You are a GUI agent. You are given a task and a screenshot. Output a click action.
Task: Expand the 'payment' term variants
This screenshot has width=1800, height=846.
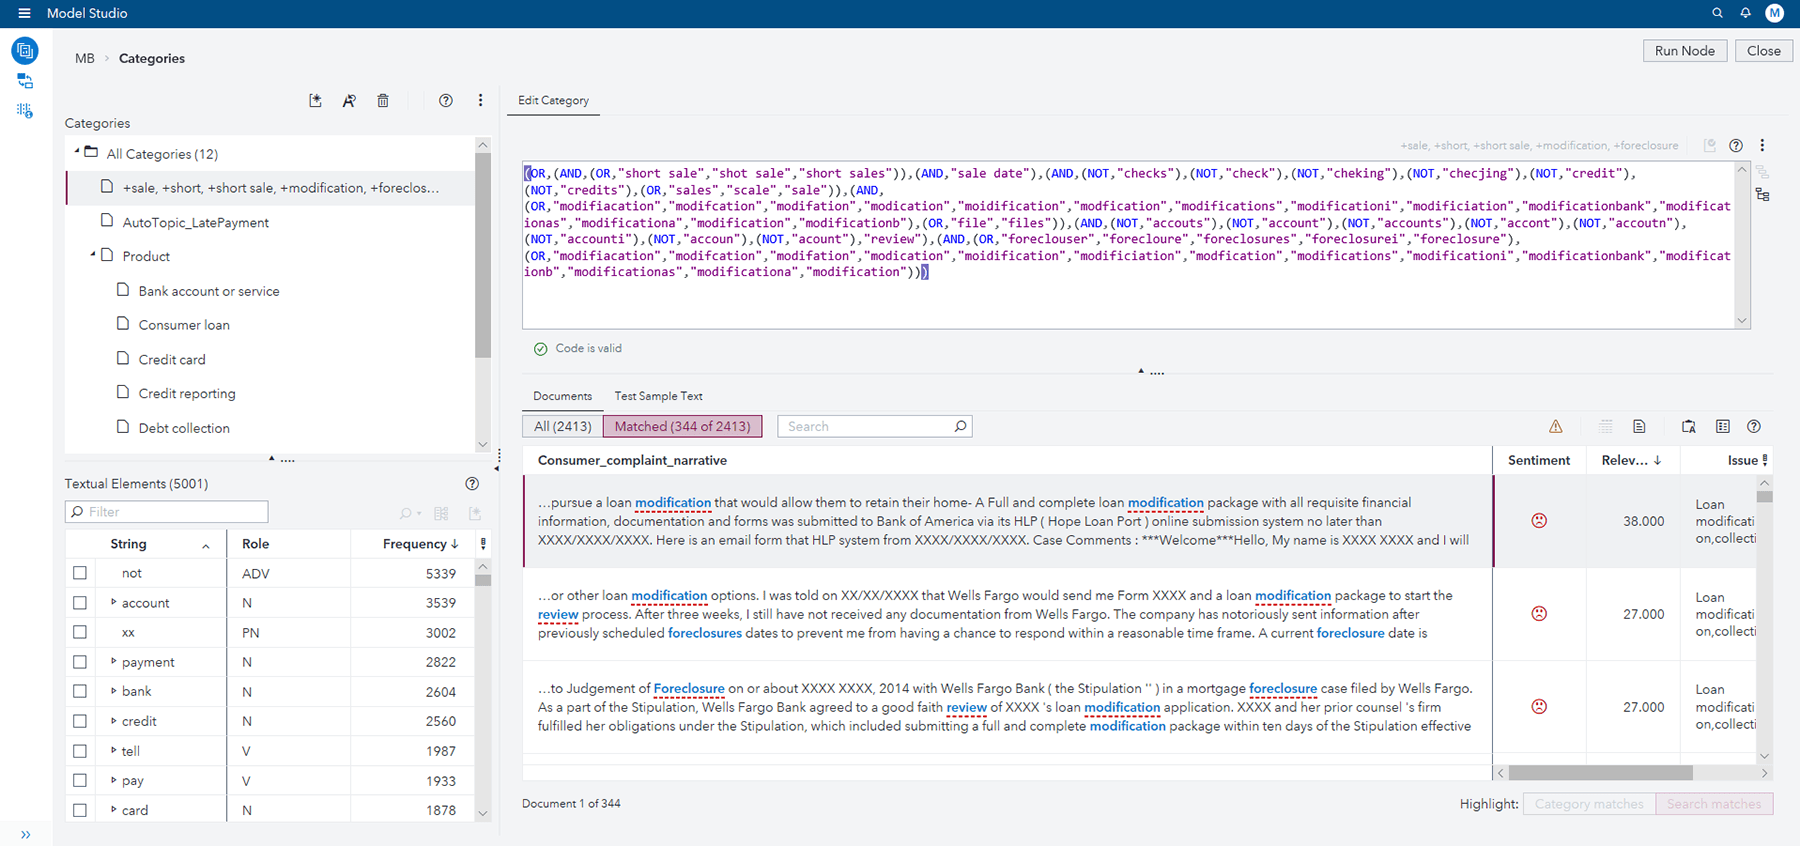[113, 661]
